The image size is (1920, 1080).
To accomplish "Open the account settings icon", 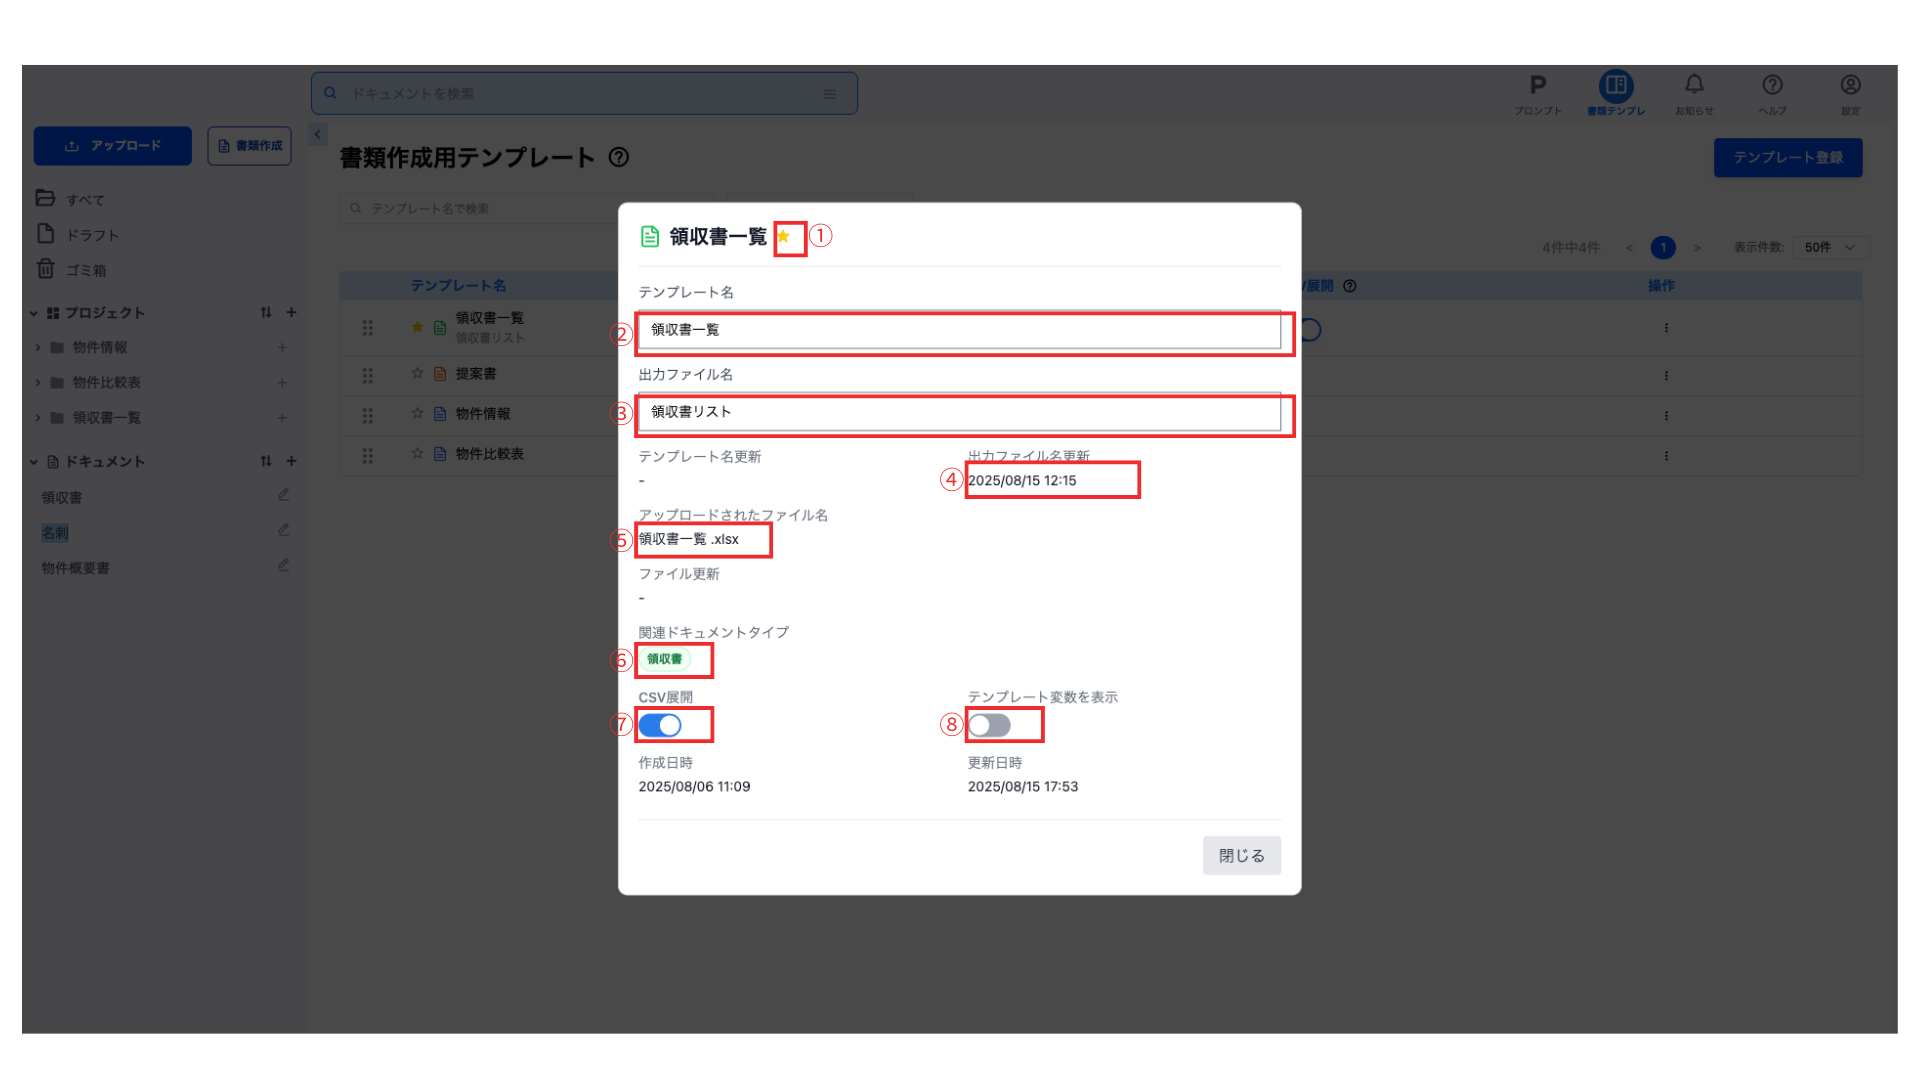I will 1850,86.
